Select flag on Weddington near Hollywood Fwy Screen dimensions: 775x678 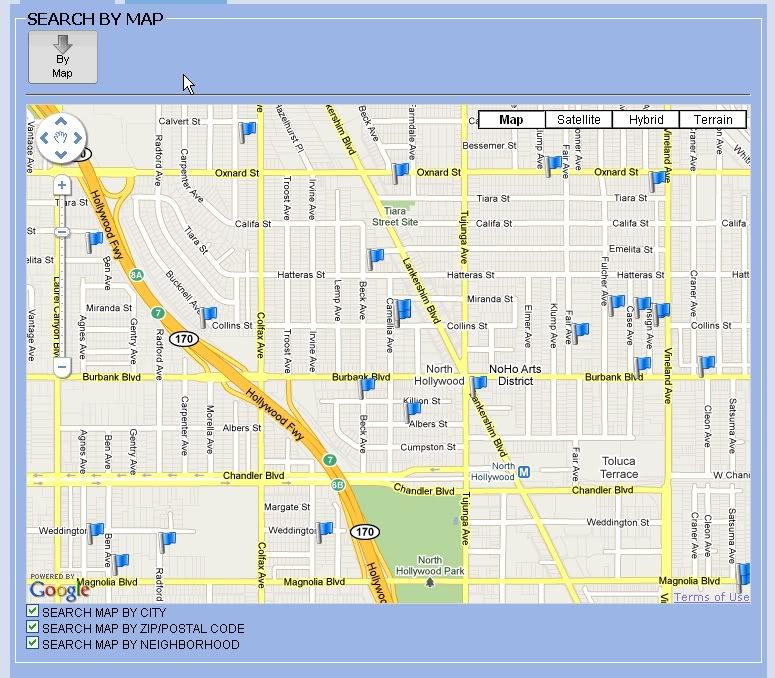click(325, 531)
